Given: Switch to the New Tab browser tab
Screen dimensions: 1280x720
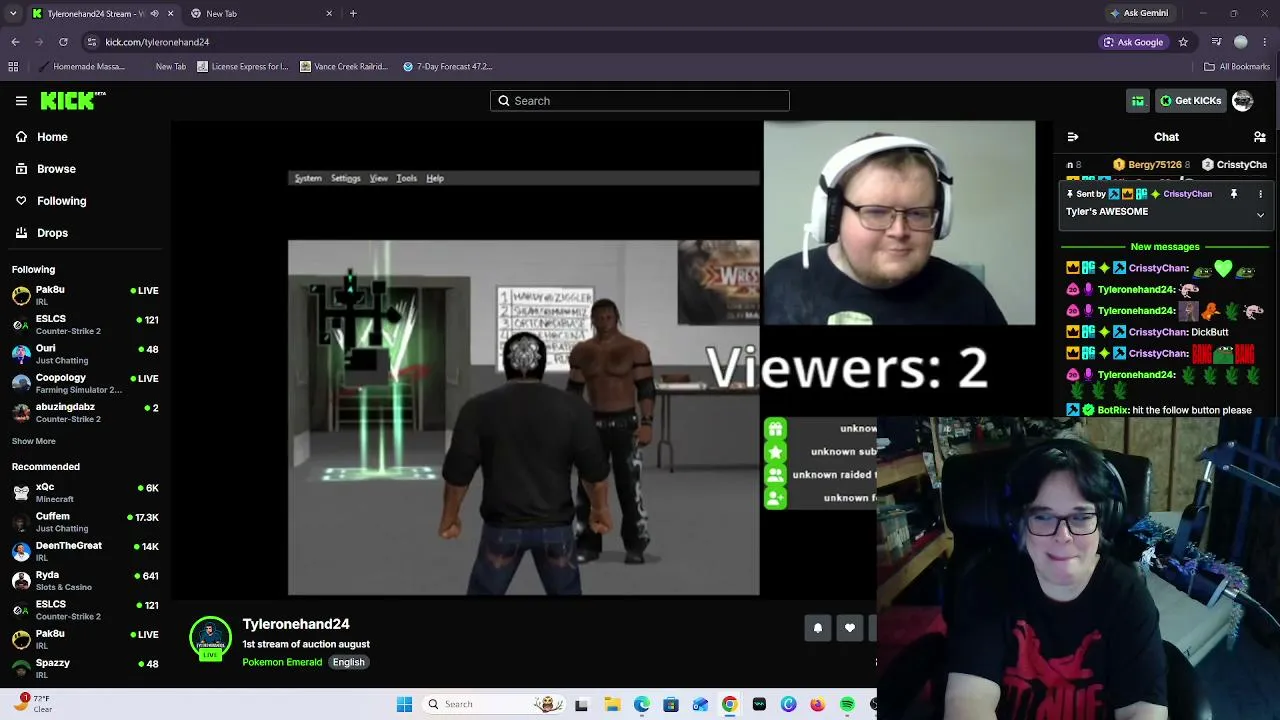Looking at the screenshot, I should tap(261, 14).
